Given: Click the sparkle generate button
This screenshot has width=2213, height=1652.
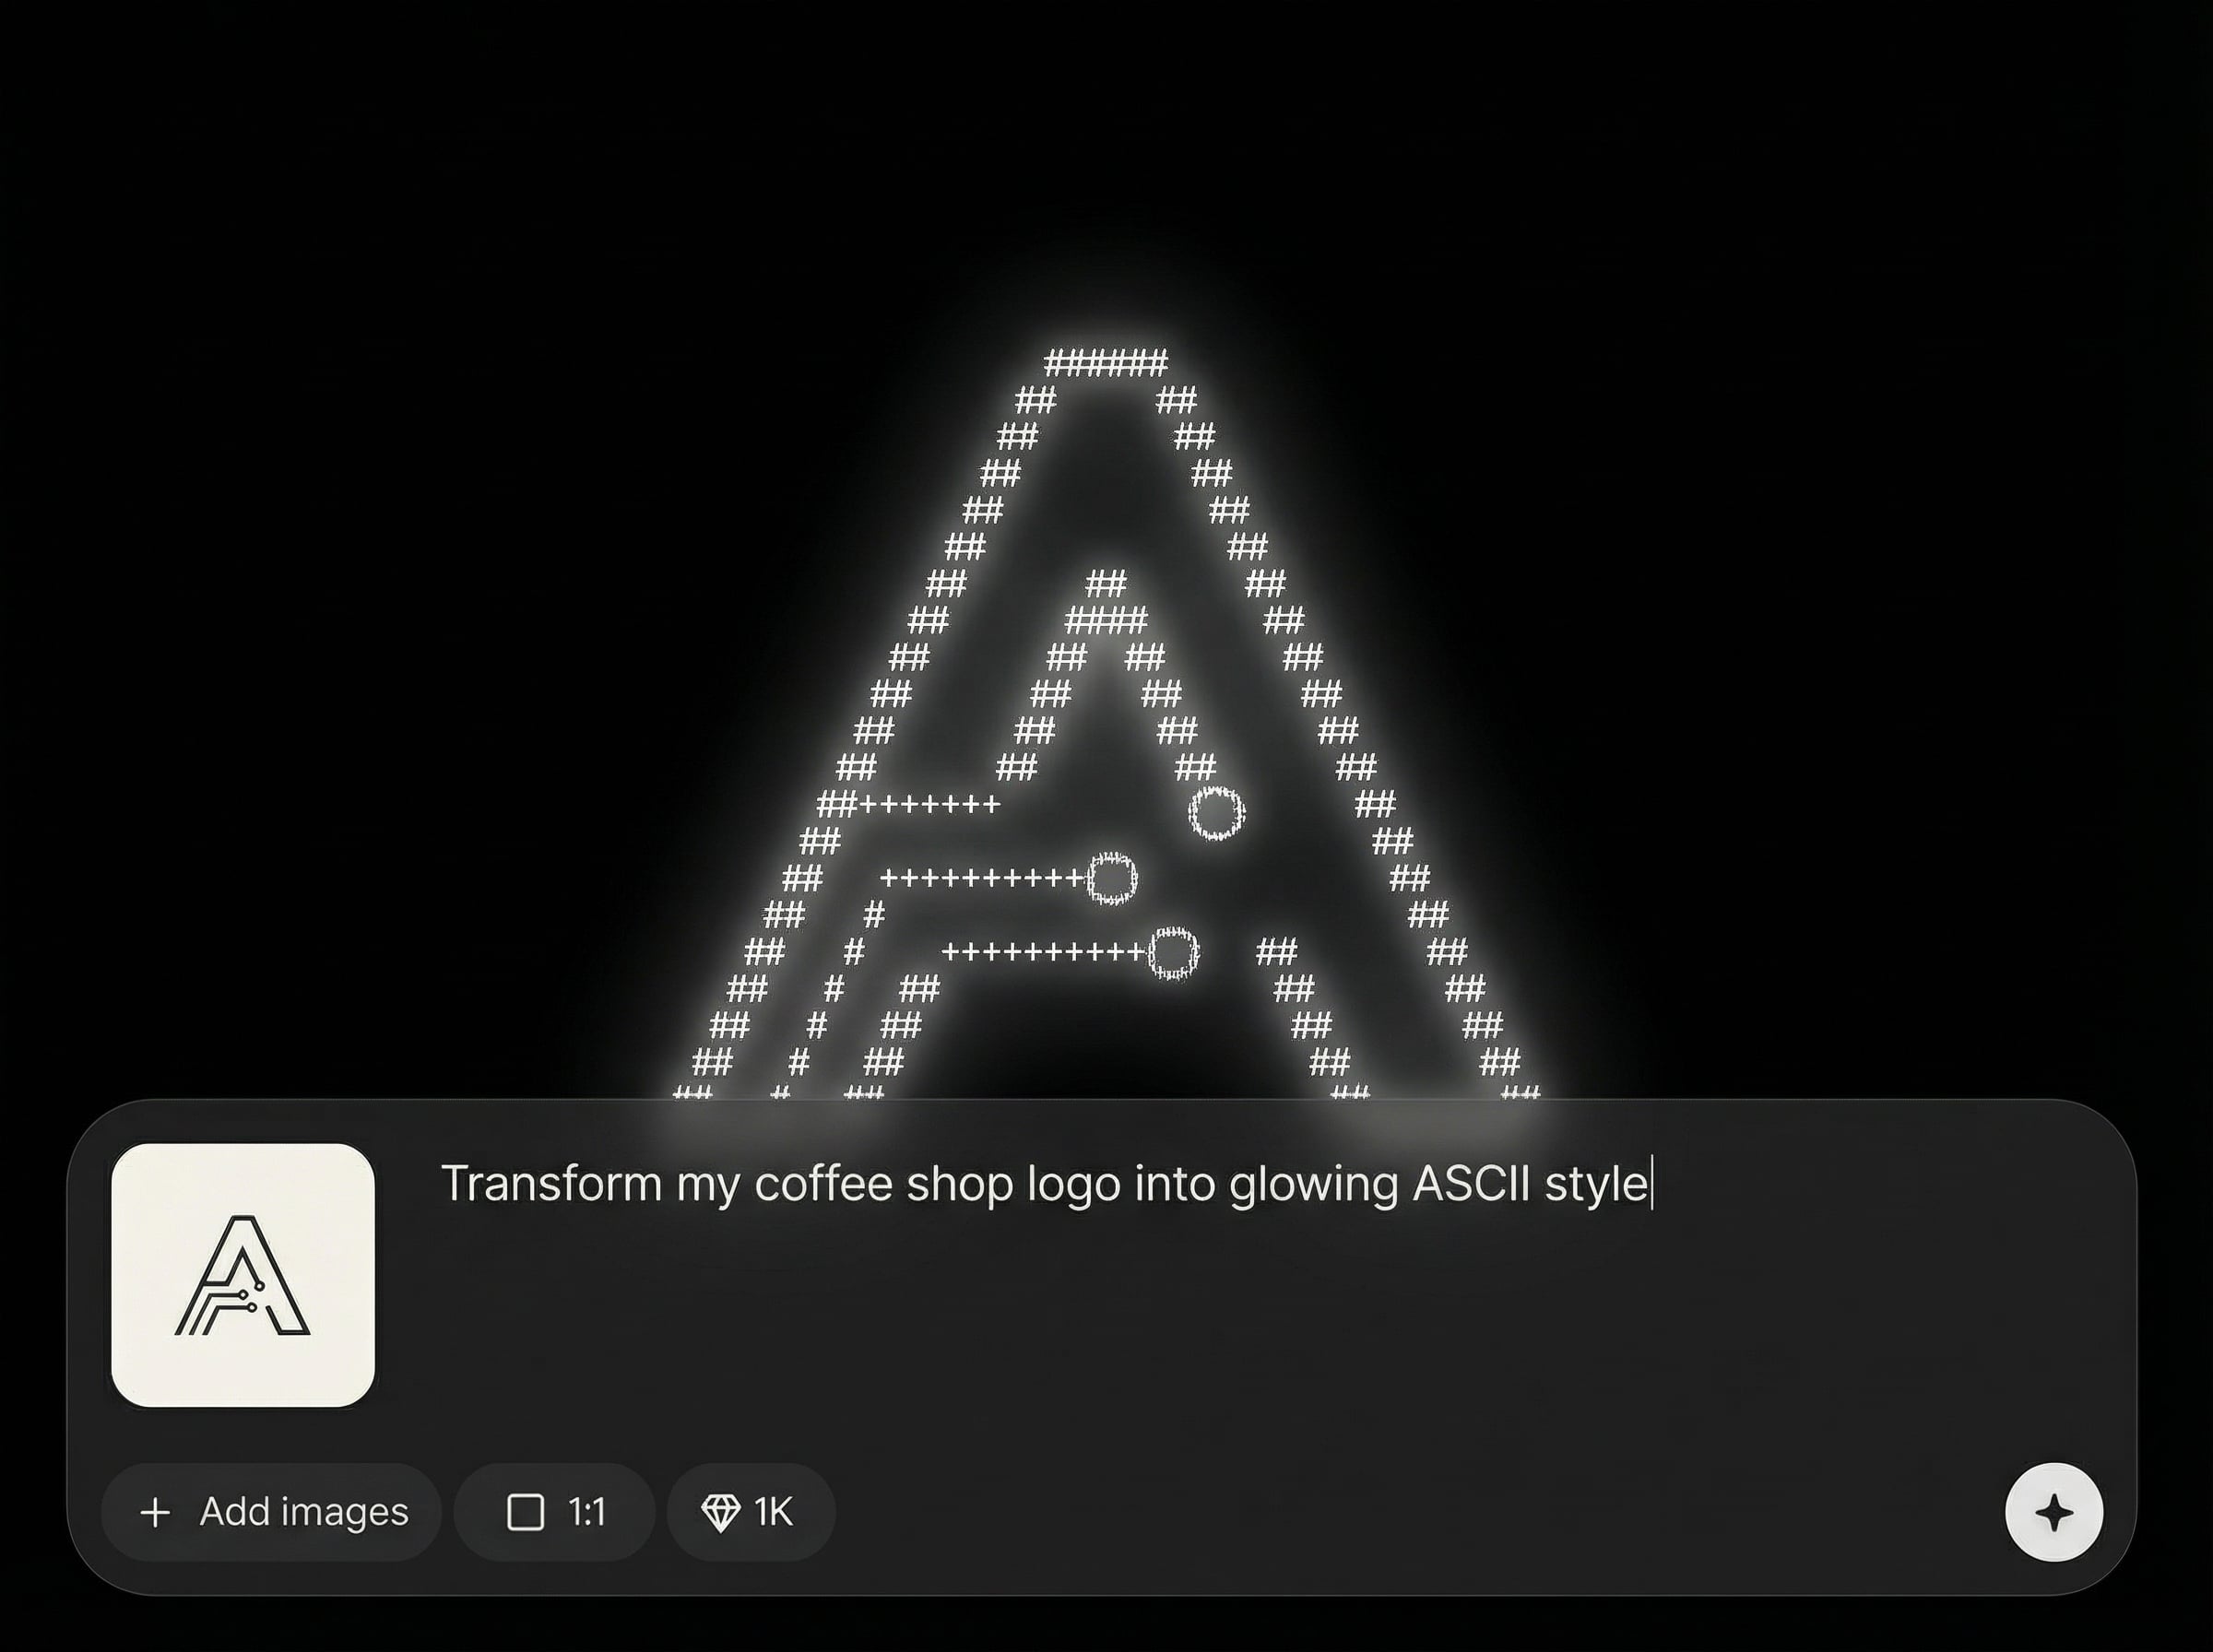Looking at the screenshot, I should 2054,1512.
